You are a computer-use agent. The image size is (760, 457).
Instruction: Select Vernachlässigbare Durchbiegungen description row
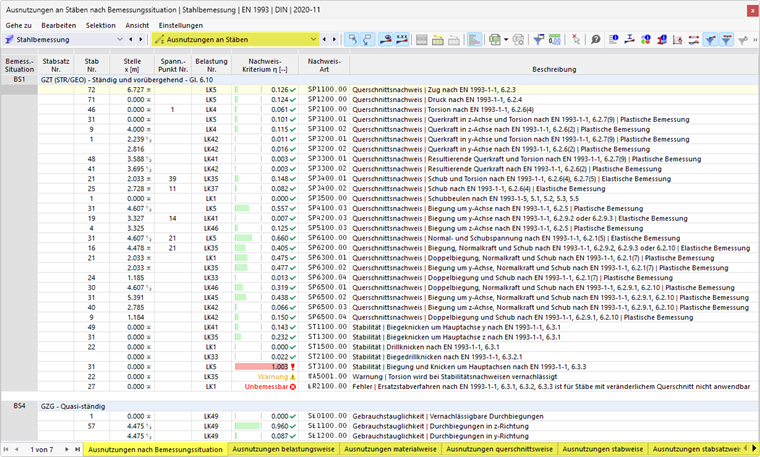pos(554,416)
